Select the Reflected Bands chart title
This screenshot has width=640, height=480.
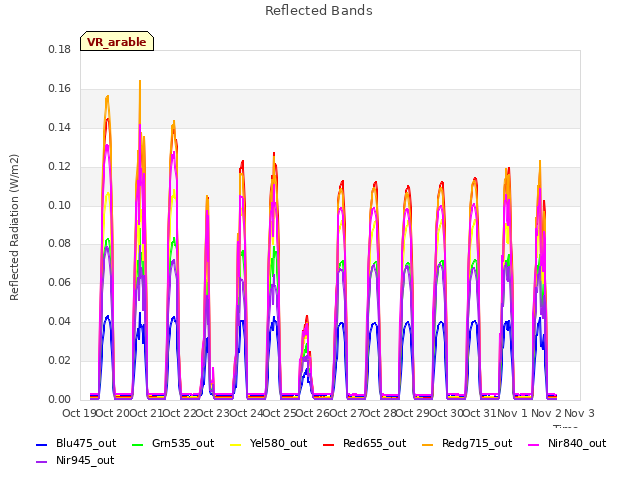point(319,11)
